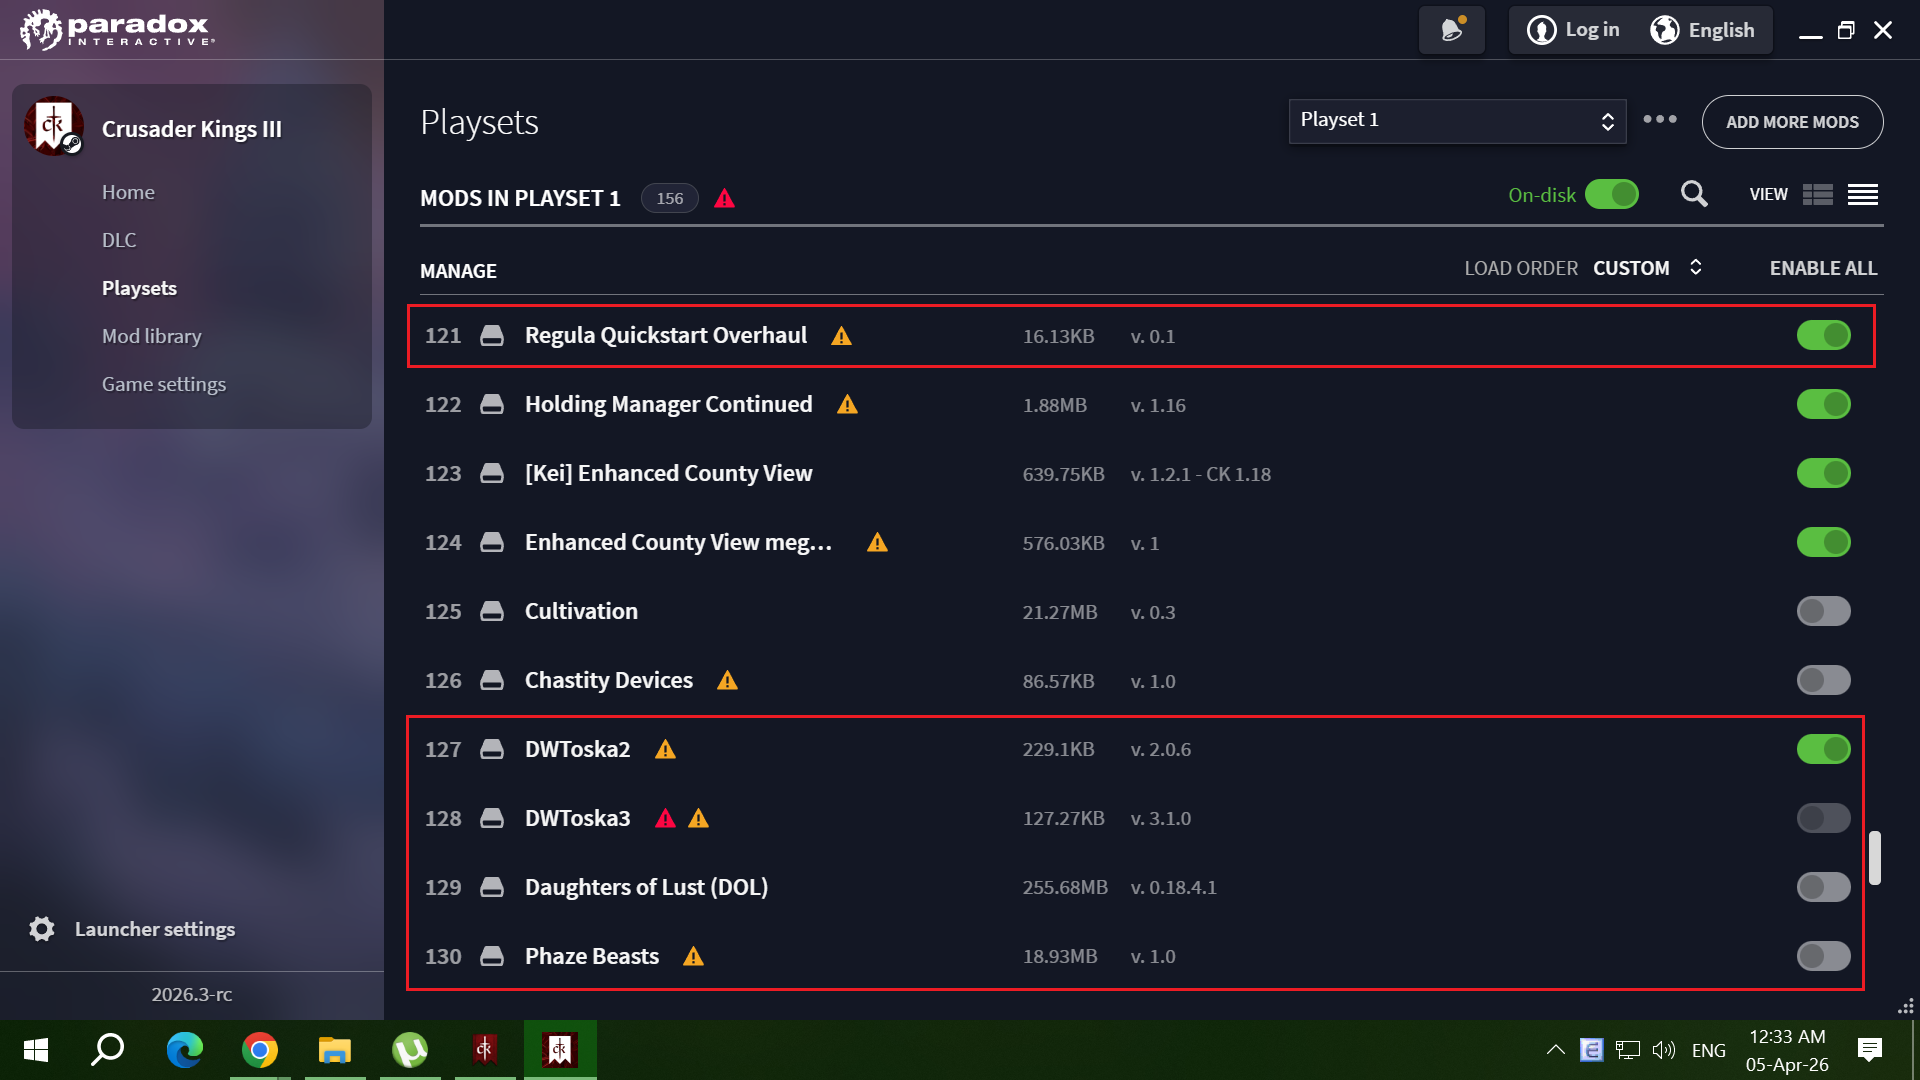
Task: Open the English language selector
Action: tap(1703, 30)
